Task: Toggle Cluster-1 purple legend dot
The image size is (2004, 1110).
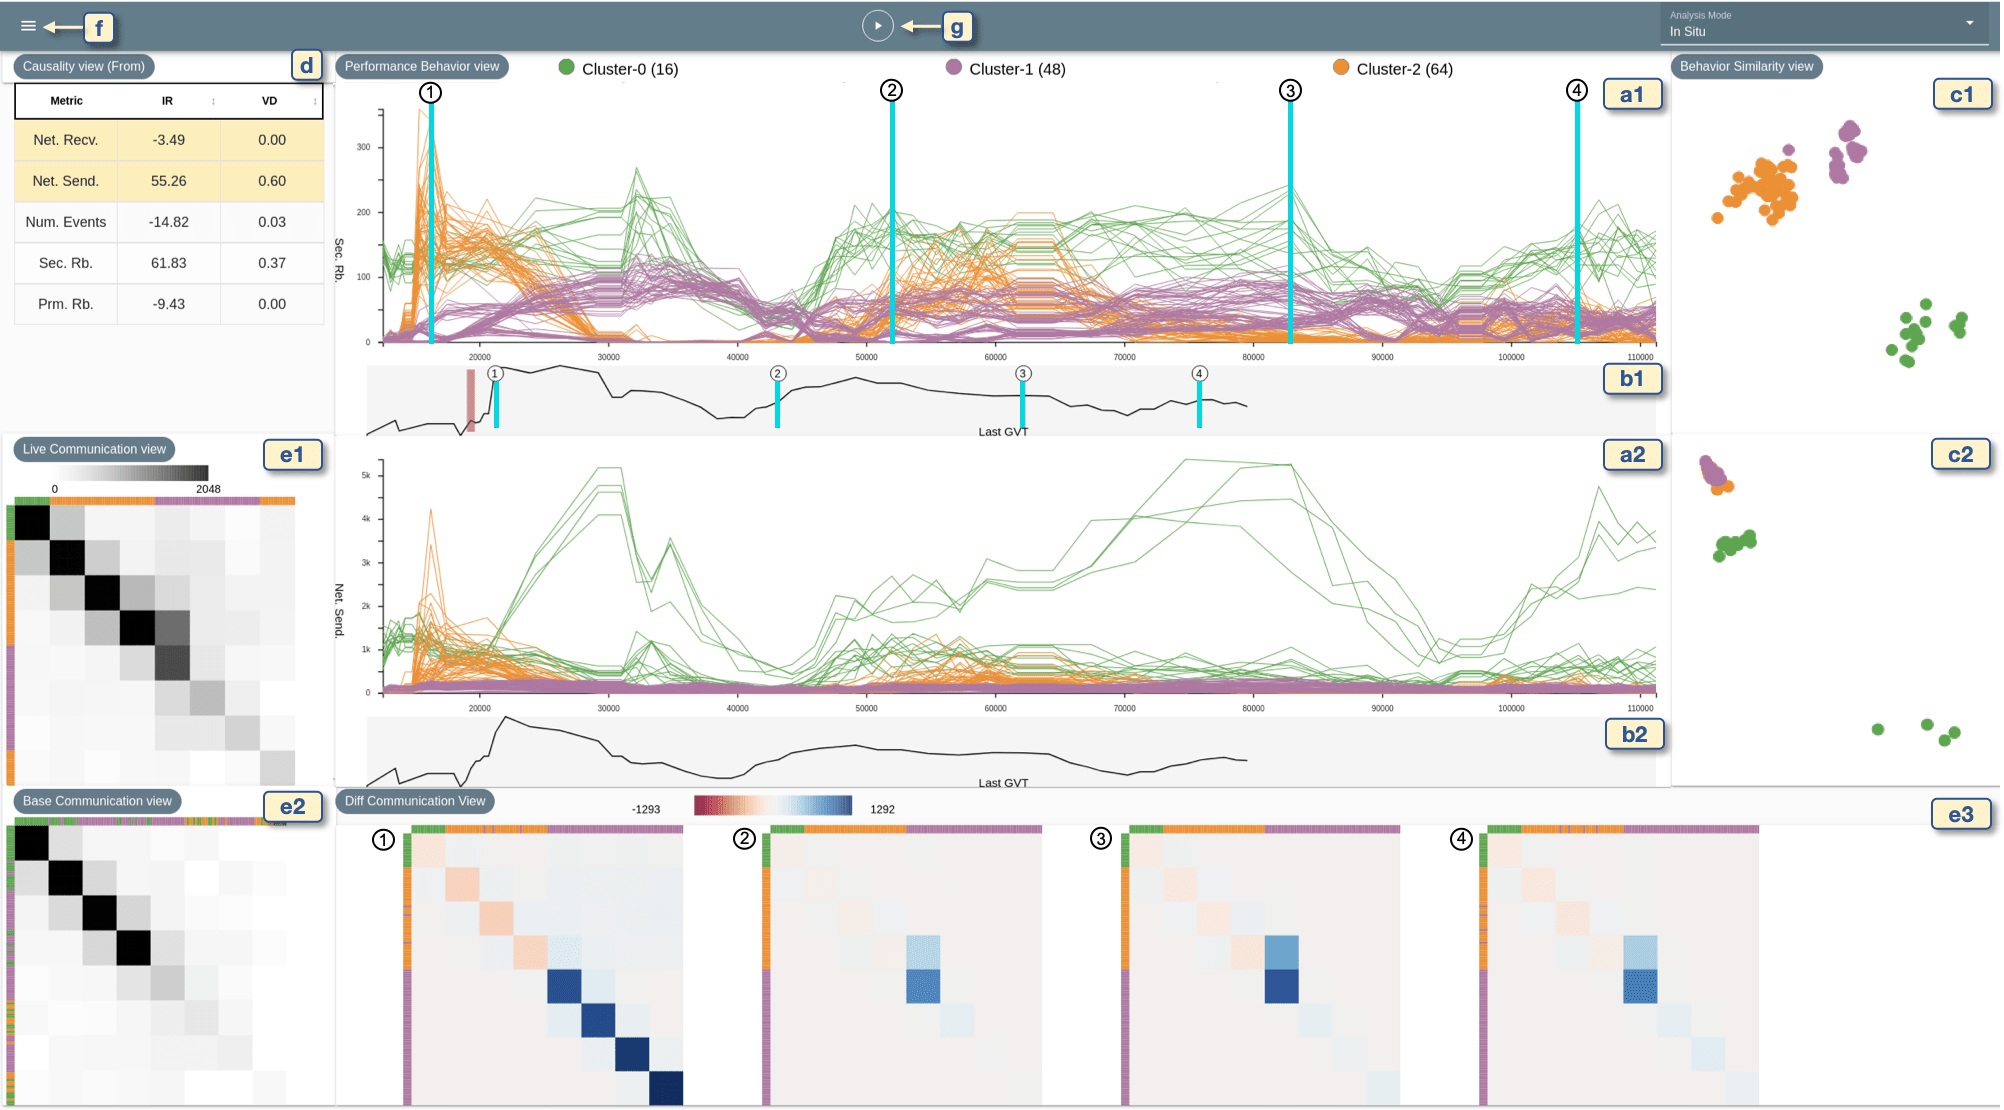Action: pyautogui.click(x=953, y=67)
